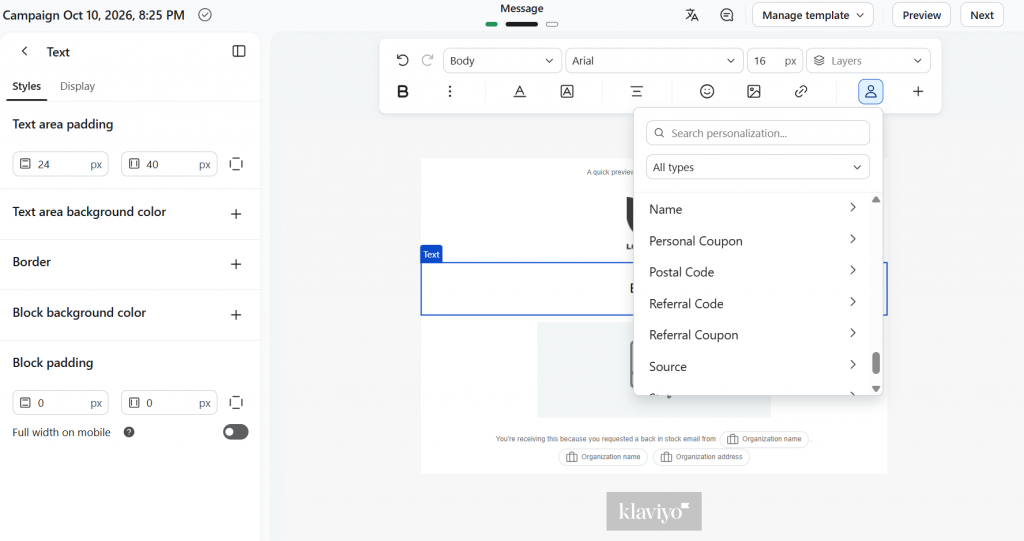Open the Arial font family dropdown

click(x=654, y=61)
